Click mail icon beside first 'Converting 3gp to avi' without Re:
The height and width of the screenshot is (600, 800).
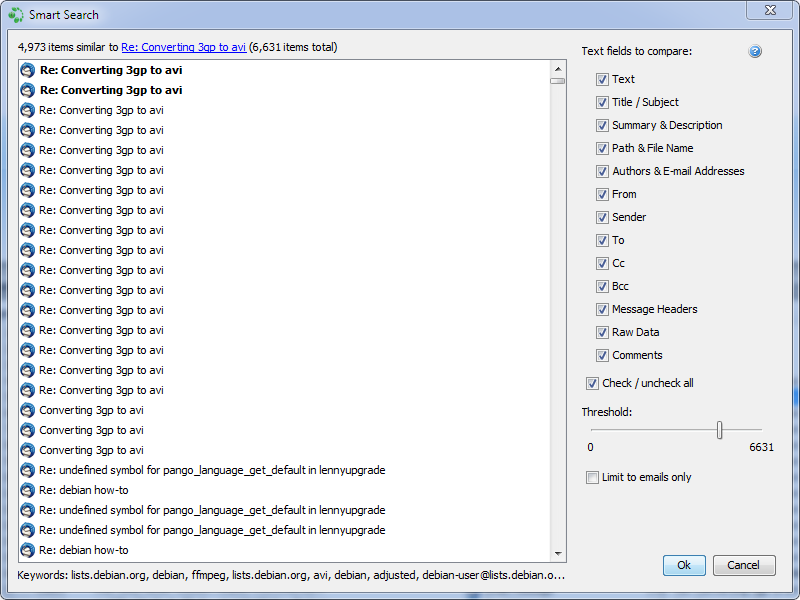28,410
